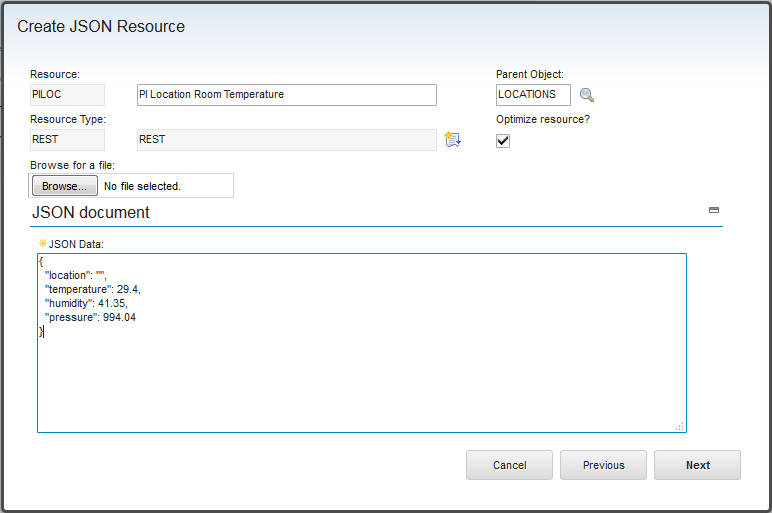This screenshot has height=513, width=772.
Task: Open the Parent Object lookup magnifier
Action: click(587, 95)
